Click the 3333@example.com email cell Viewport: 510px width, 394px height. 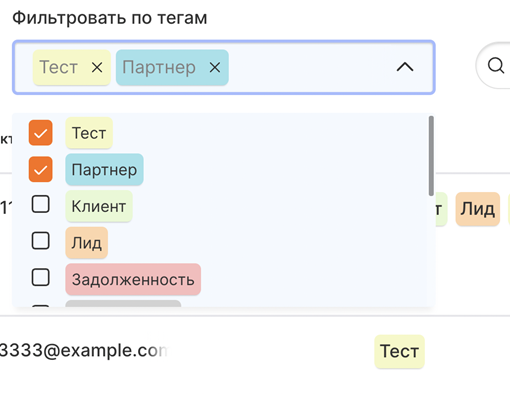click(x=83, y=351)
